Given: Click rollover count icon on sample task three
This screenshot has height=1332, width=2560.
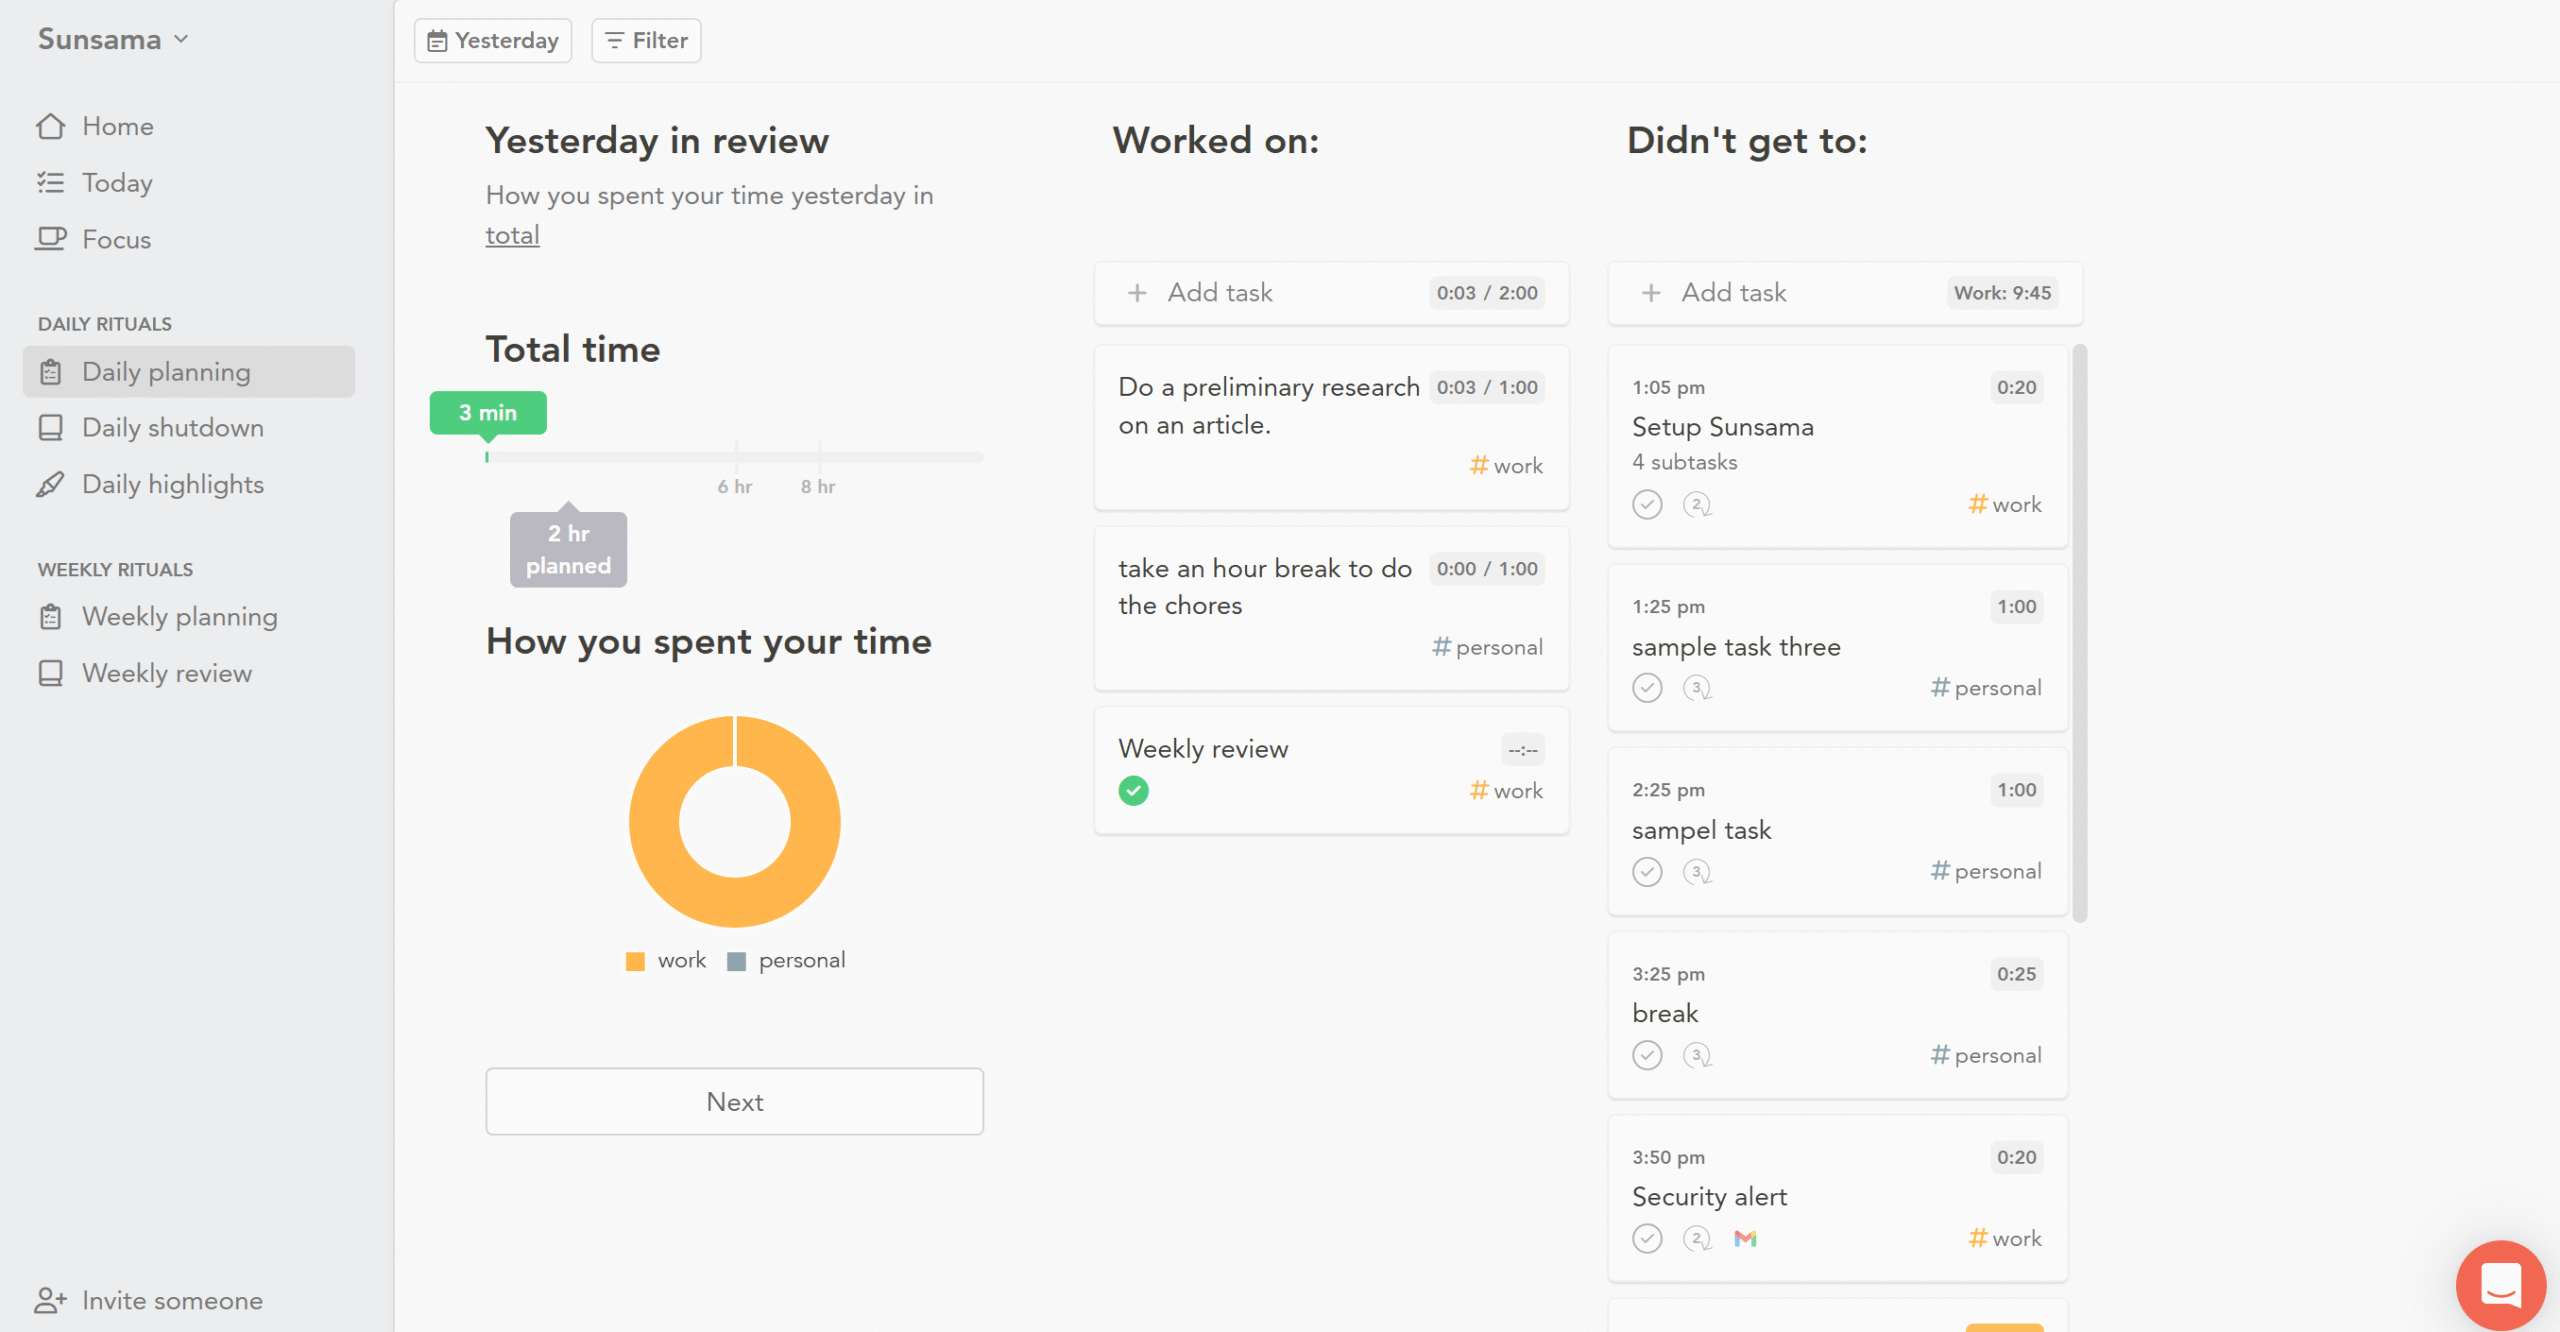Looking at the screenshot, I should pos(1697,688).
